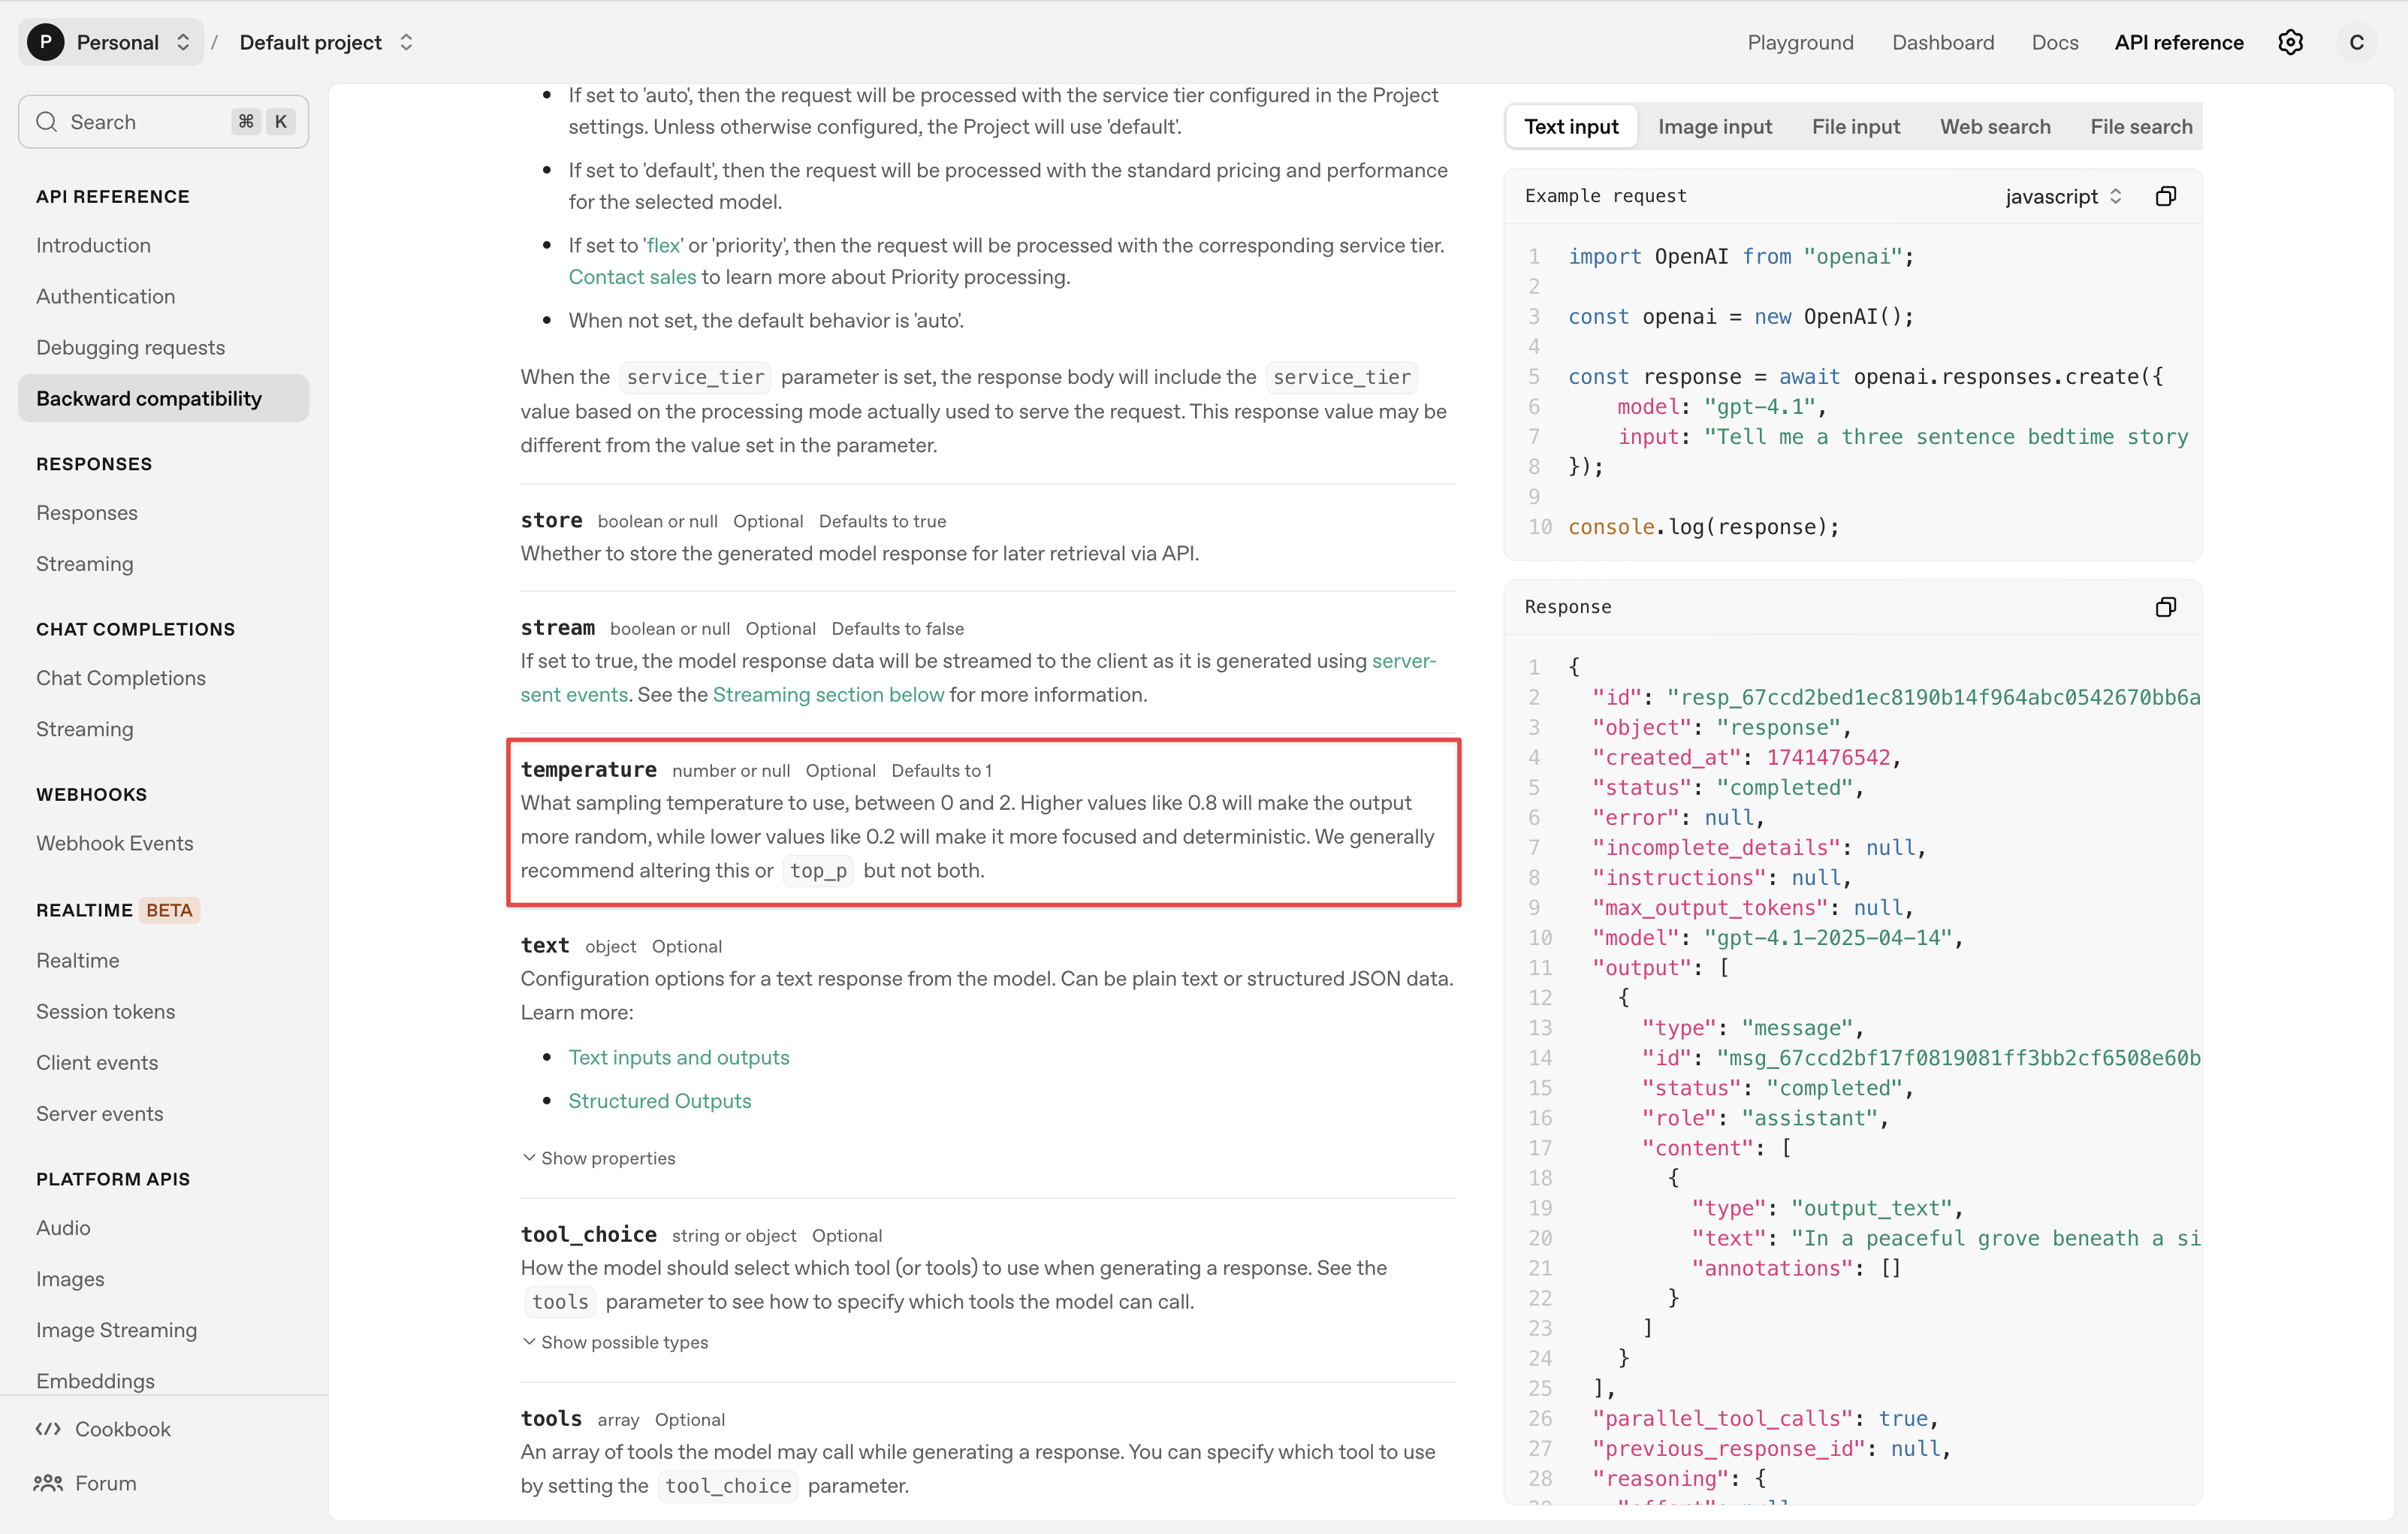2408x1534 pixels.
Task: Open the C user avatar menu
Action: click(2356, 42)
